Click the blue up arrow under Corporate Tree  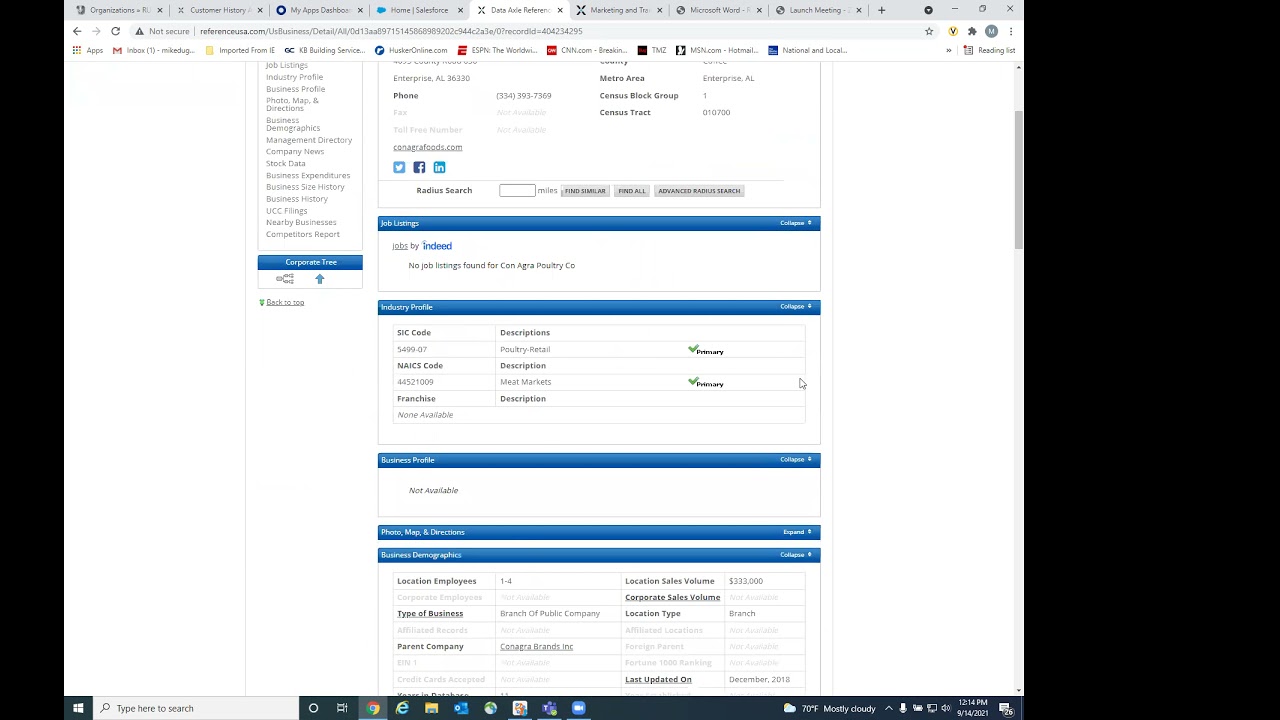(320, 279)
